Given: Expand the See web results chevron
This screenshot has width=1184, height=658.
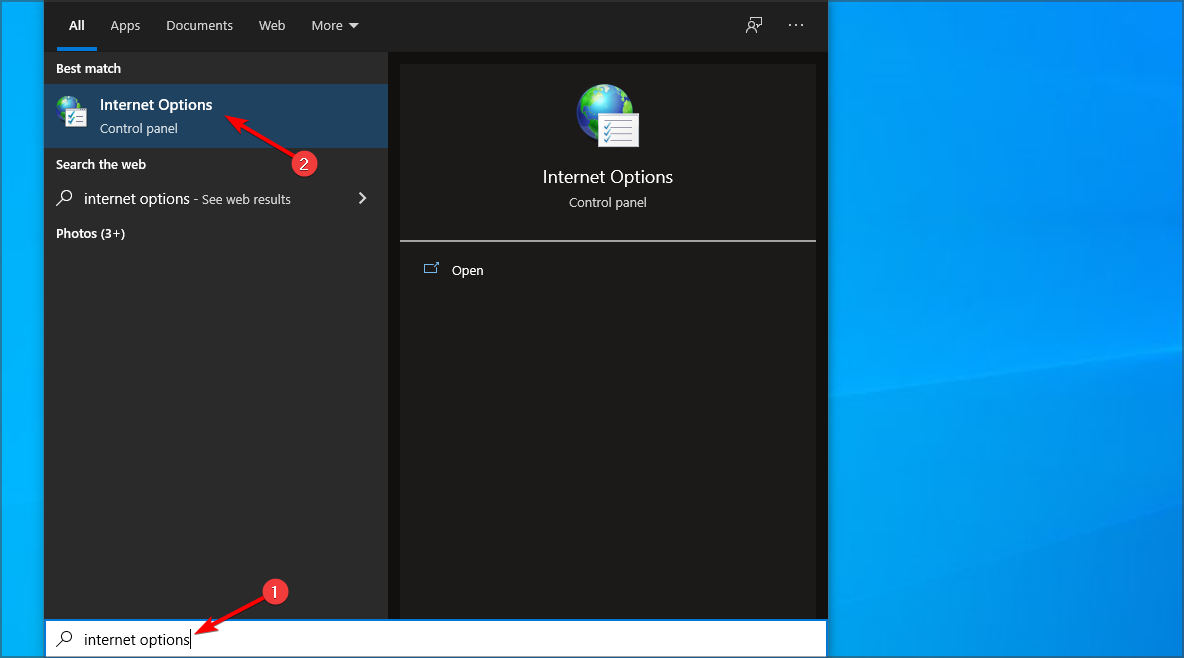Looking at the screenshot, I should pyautogui.click(x=362, y=198).
